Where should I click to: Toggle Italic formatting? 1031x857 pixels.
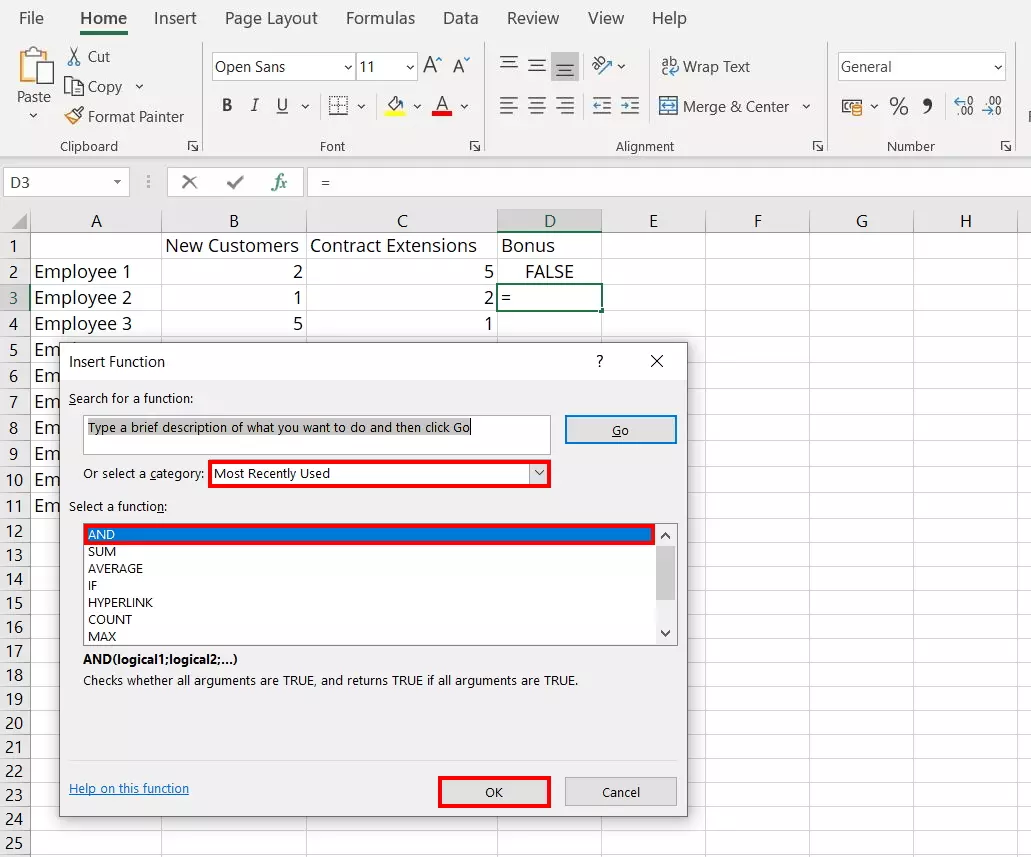(x=254, y=105)
